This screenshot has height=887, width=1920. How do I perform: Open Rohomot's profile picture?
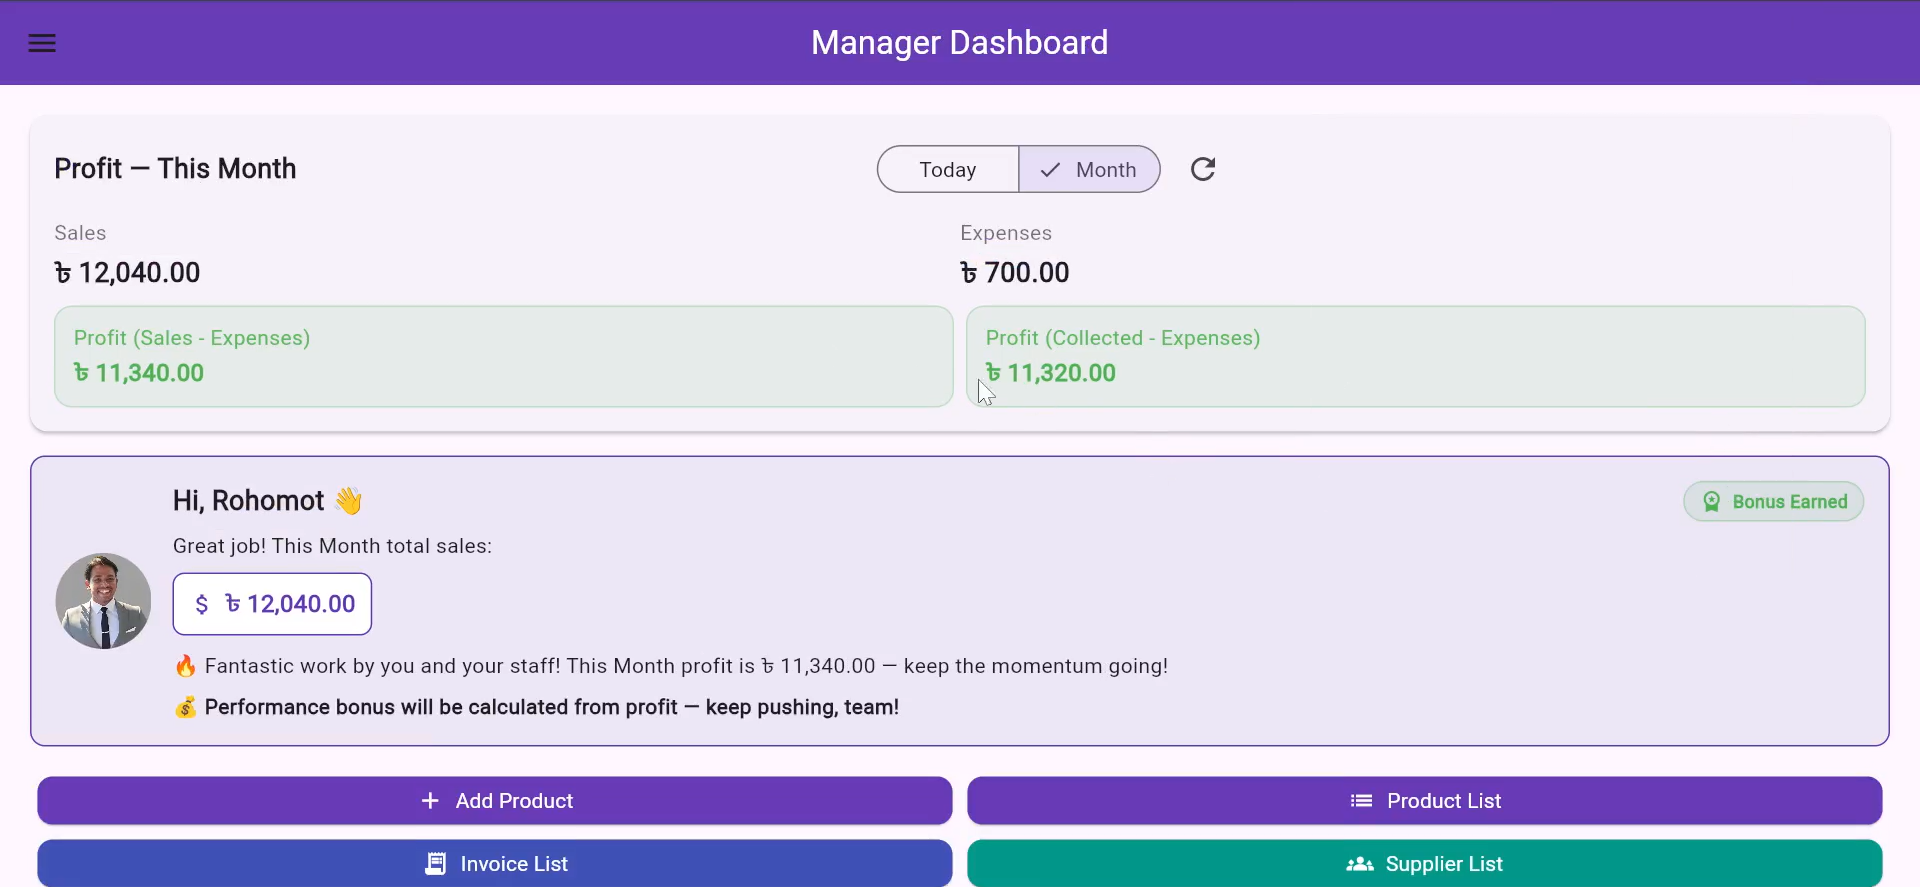pos(103,601)
